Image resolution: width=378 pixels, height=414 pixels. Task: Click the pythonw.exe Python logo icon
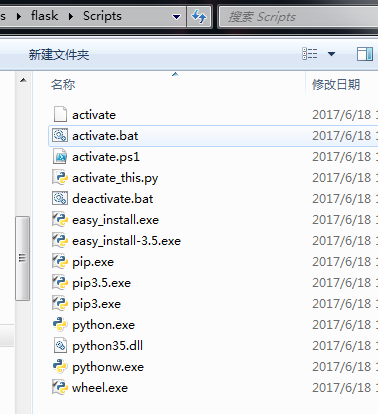tap(60, 366)
